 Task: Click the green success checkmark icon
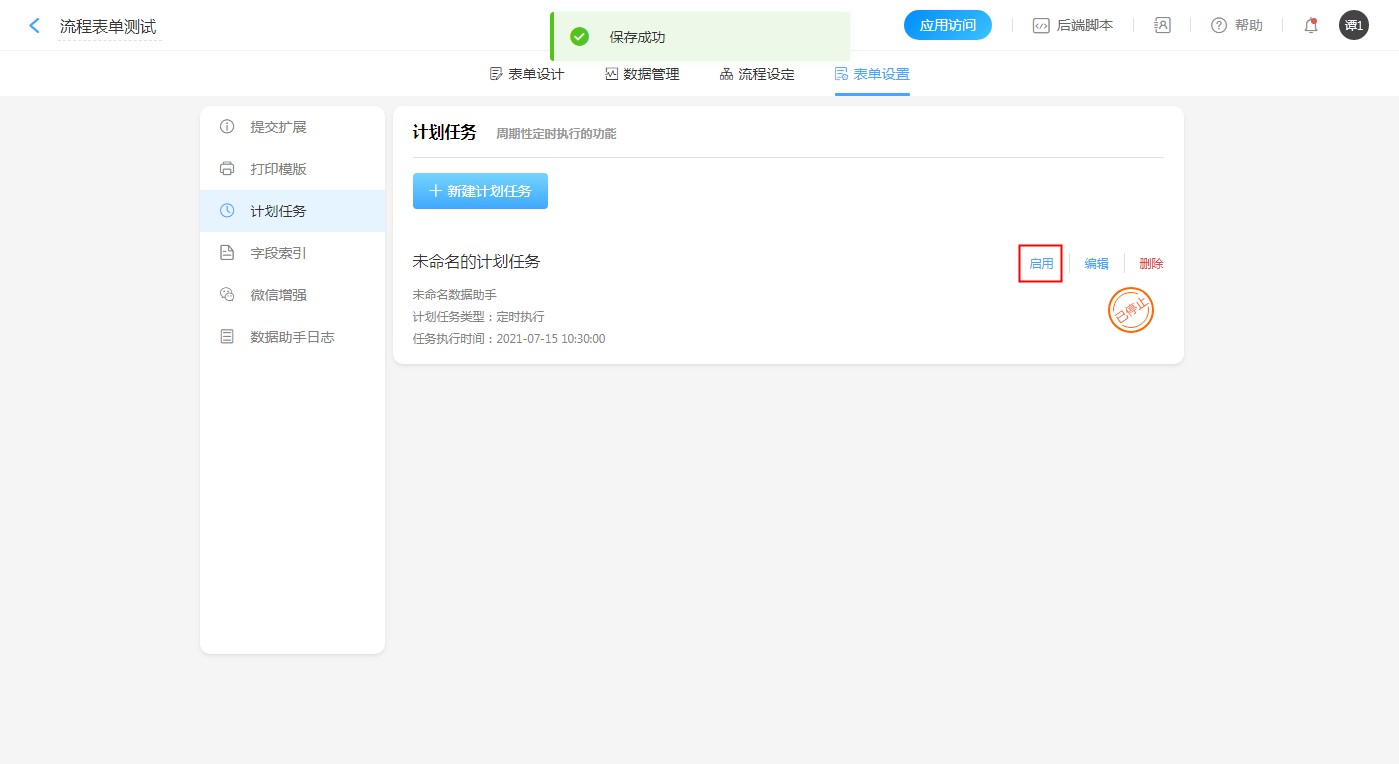(x=579, y=37)
